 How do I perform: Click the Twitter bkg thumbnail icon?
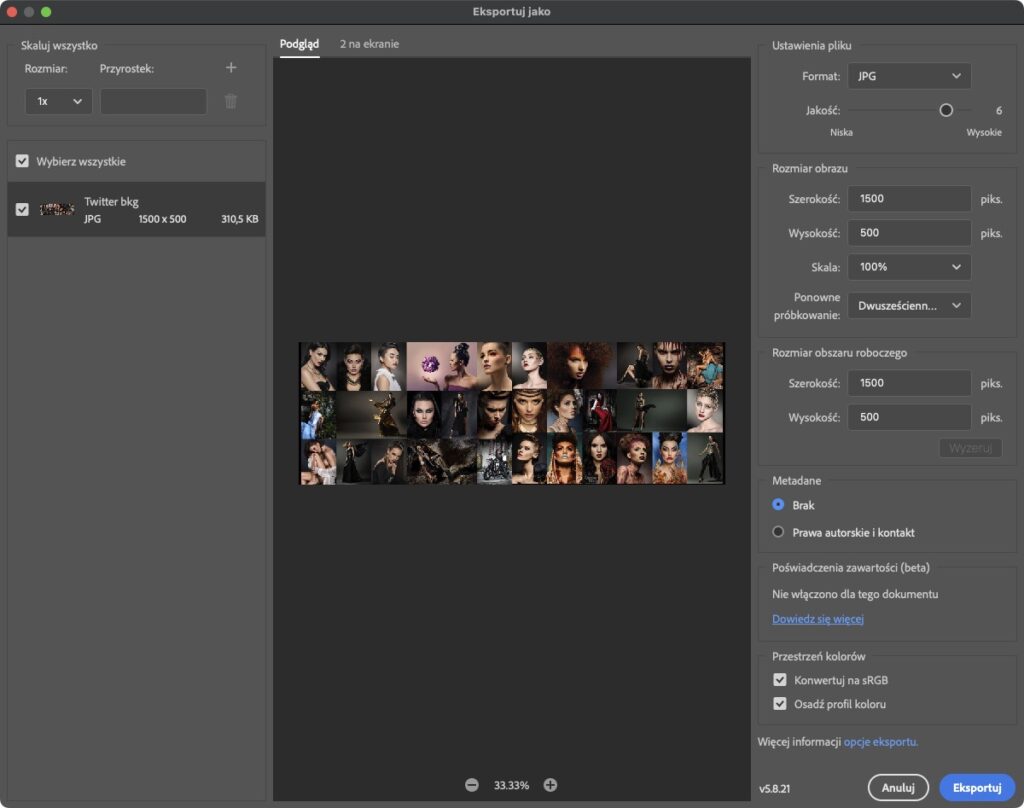[56, 210]
